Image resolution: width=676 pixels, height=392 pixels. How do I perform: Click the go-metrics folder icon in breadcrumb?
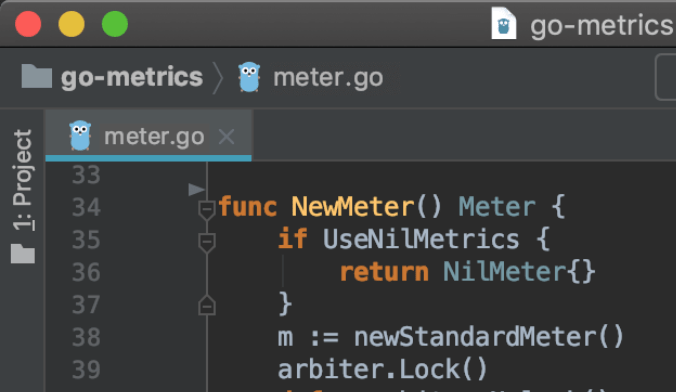click(37, 76)
